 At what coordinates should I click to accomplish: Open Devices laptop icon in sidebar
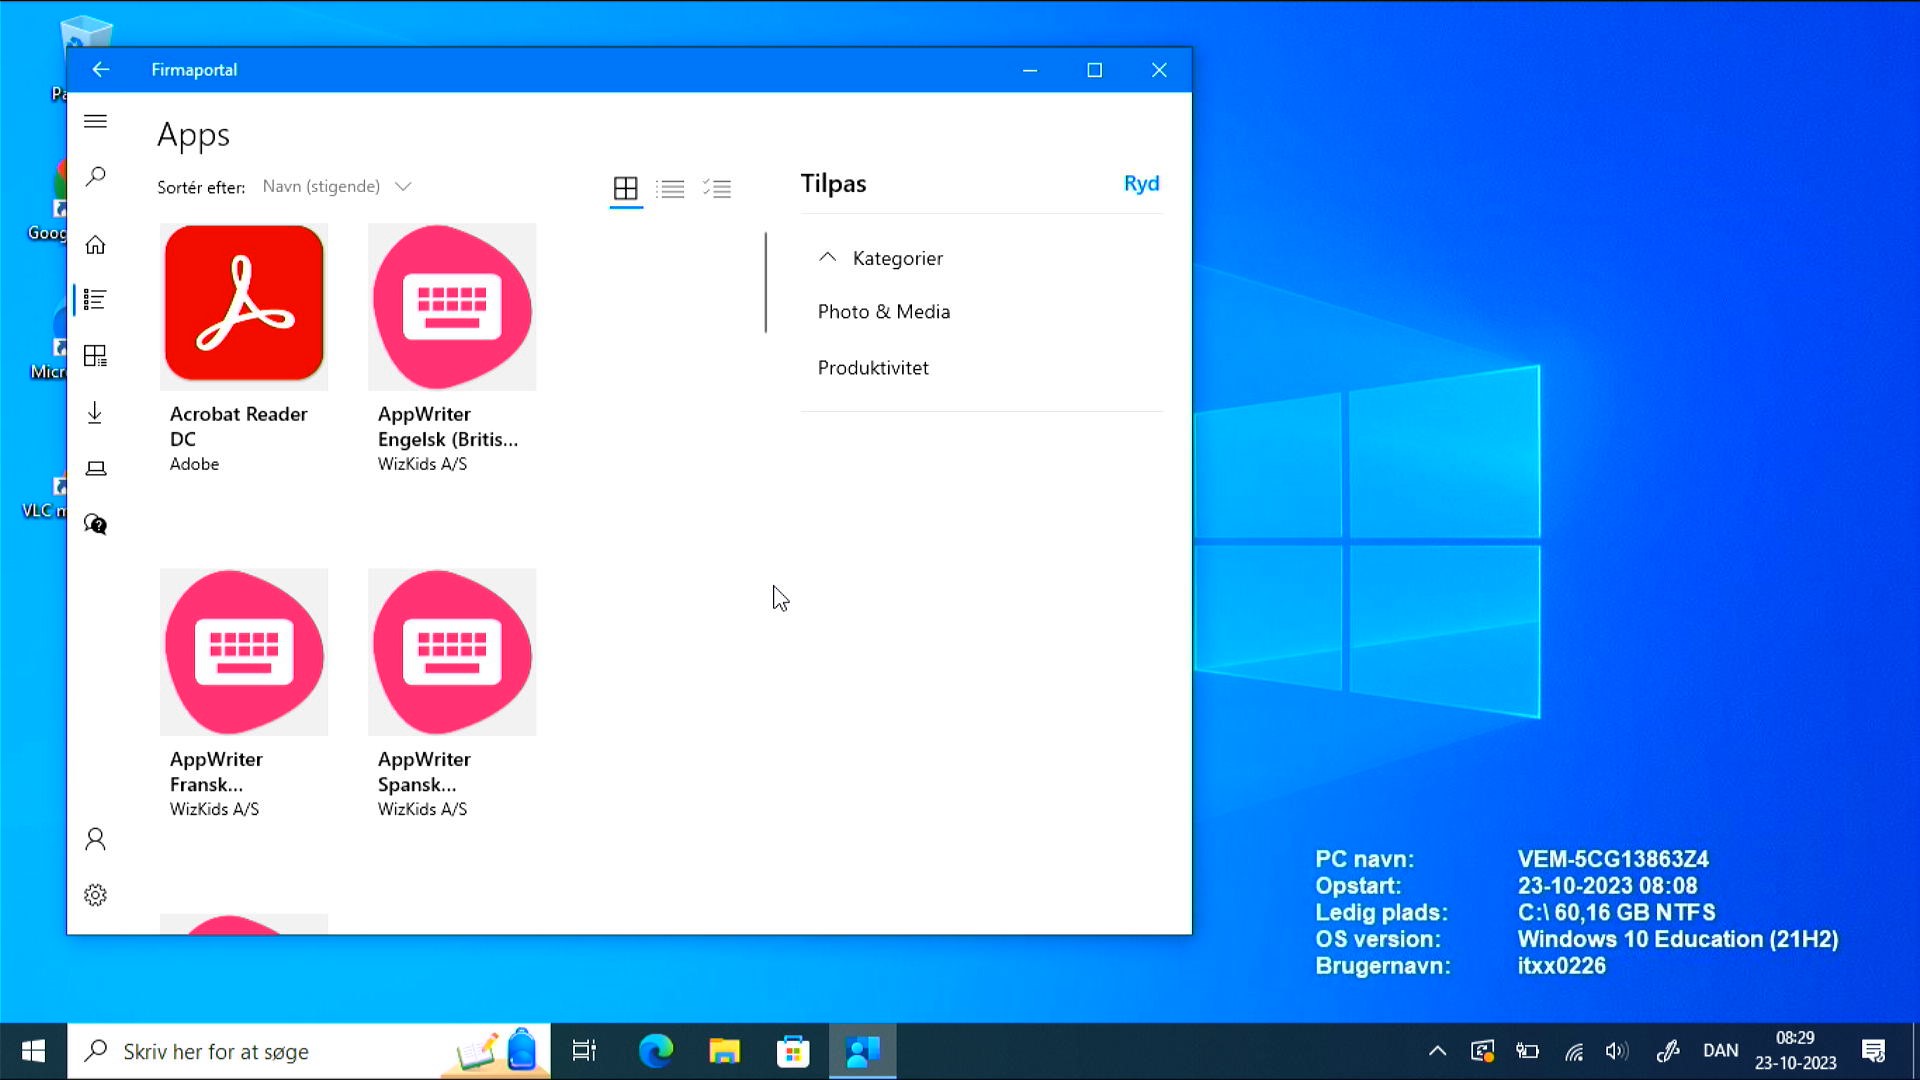point(95,468)
